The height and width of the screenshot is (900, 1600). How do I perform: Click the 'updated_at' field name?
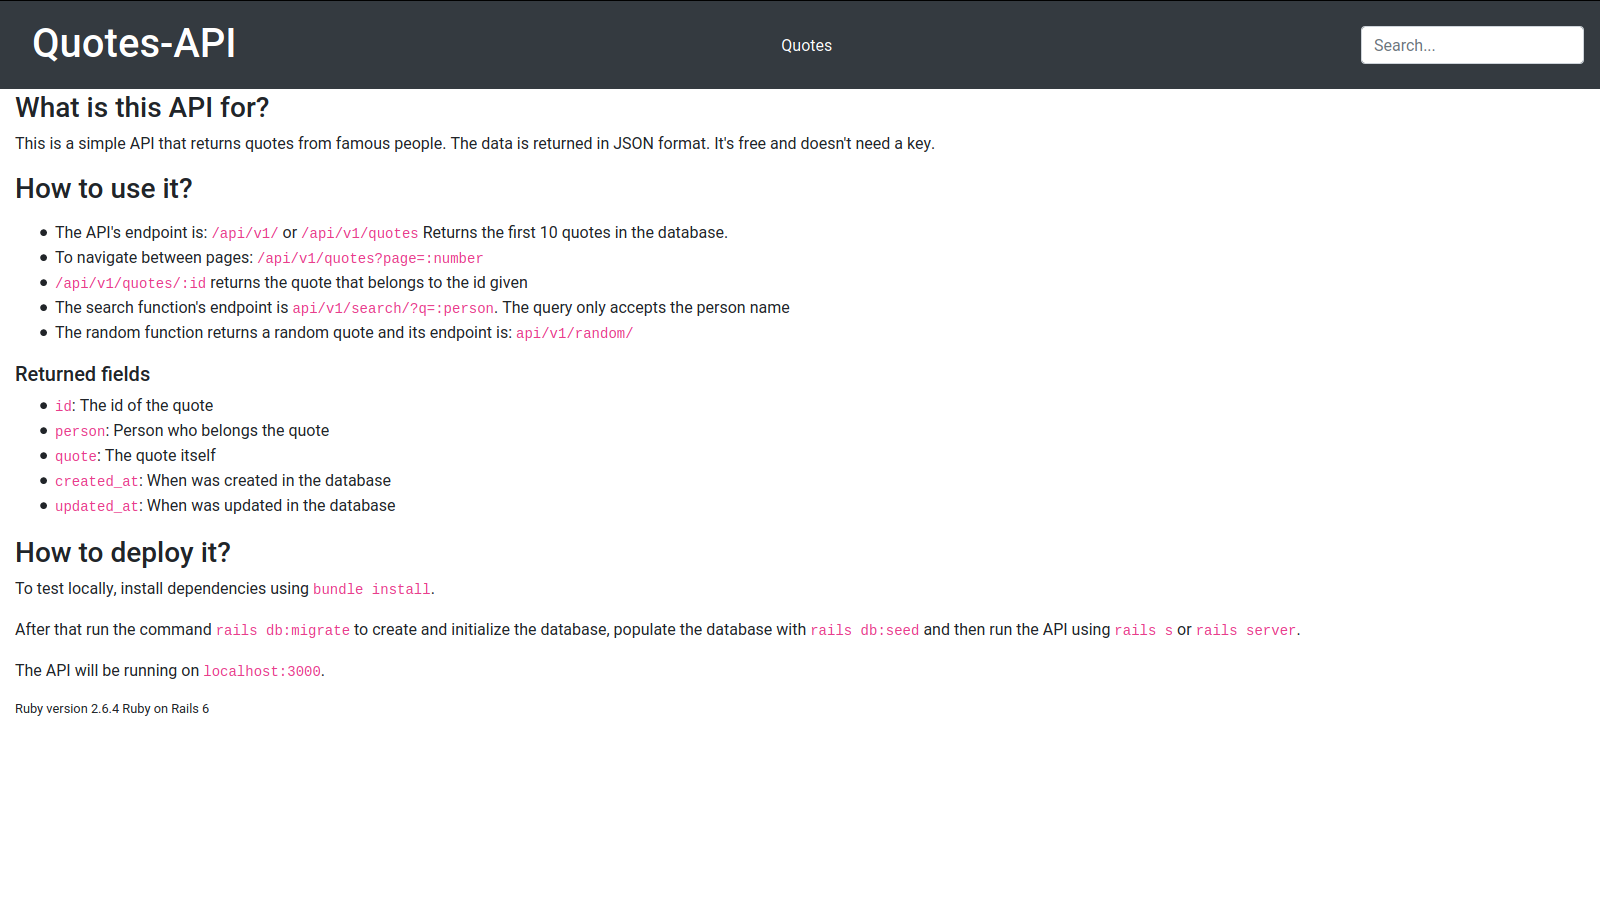[97, 506]
